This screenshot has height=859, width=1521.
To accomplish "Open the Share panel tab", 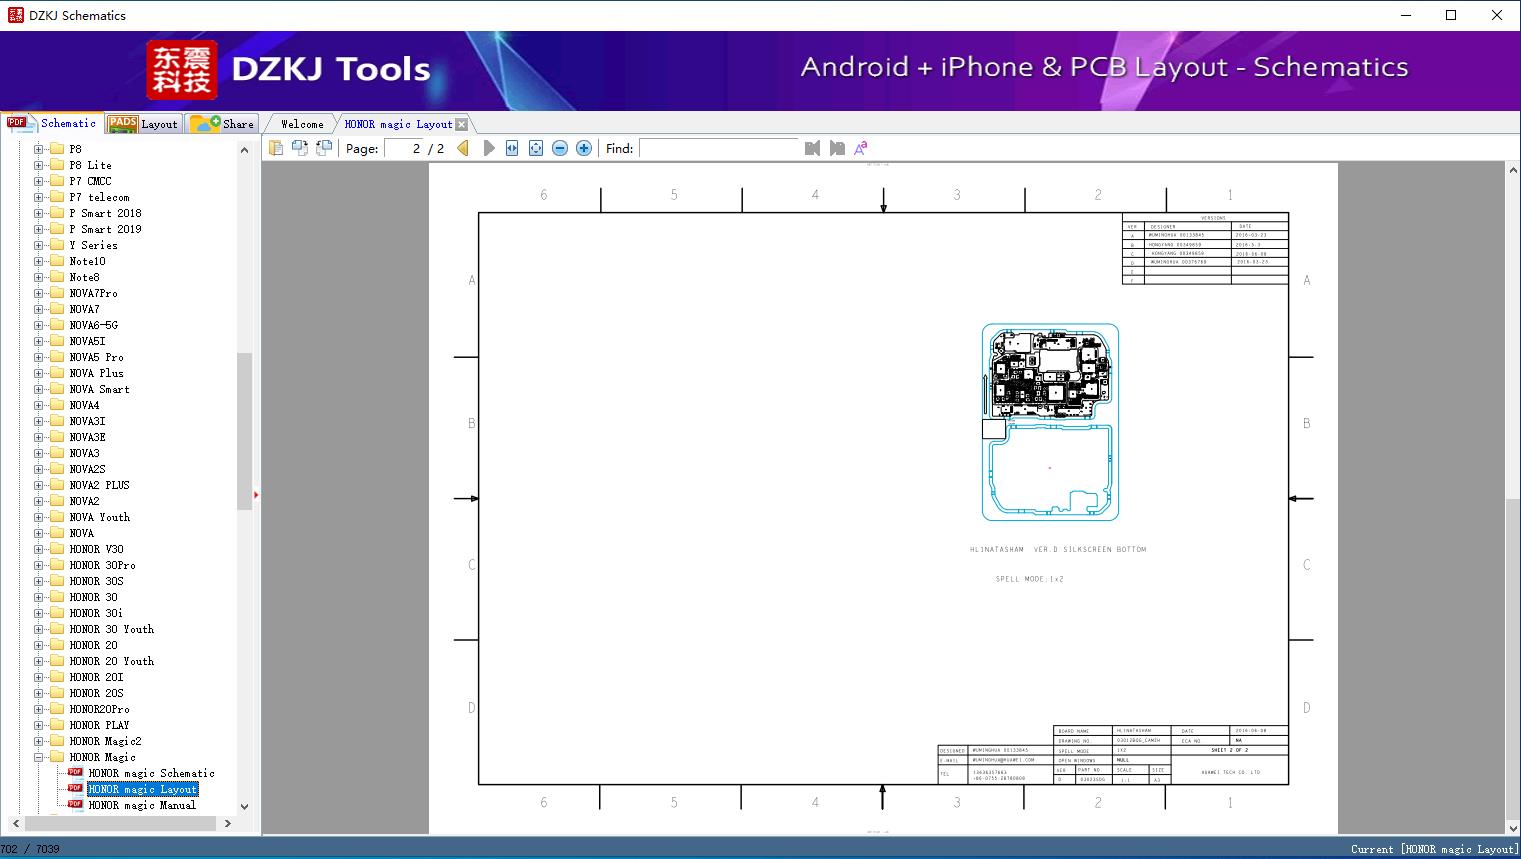I will point(222,123).
